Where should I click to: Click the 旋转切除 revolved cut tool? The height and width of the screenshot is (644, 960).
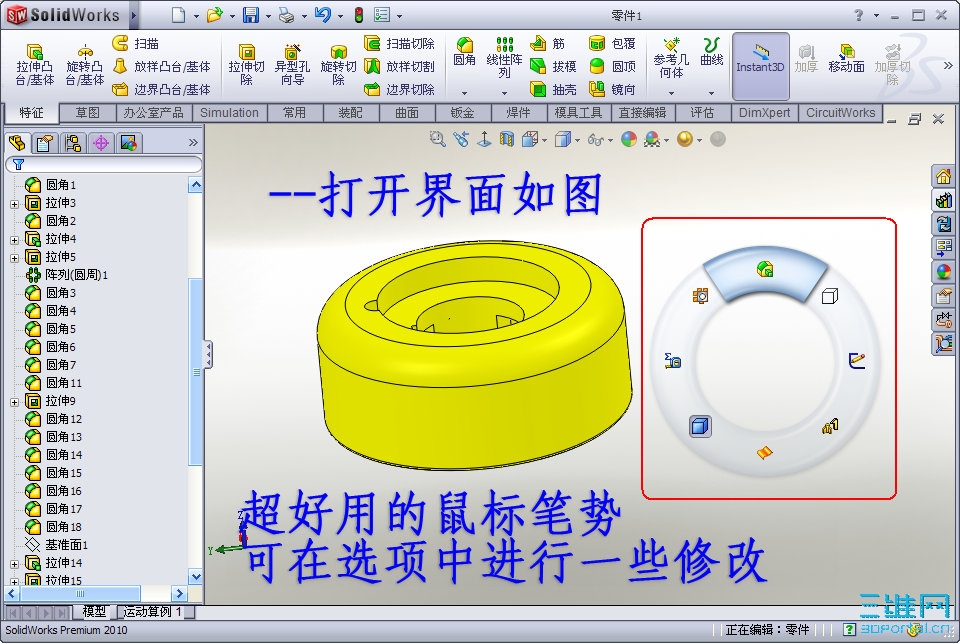(x=338, y=64)
